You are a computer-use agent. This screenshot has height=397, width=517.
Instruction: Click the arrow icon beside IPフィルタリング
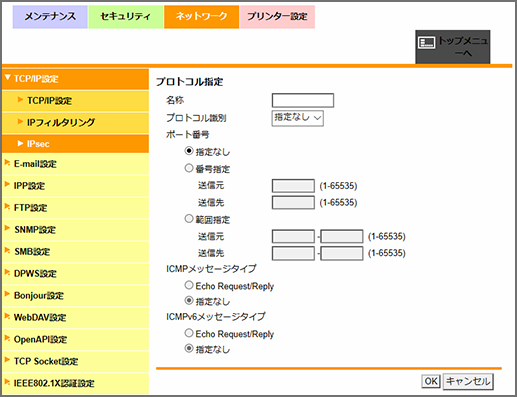[20, 121]
